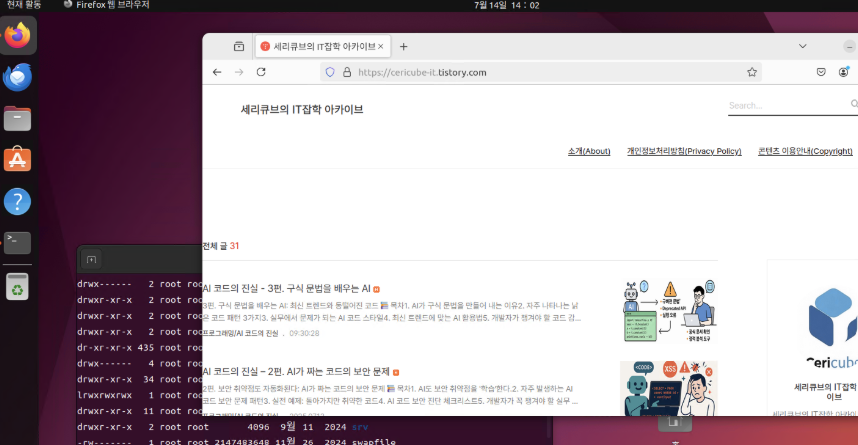This screenshot has height=445, width=858.
Task: Click the thumbnail of the 2편 post
Action: [x=669, y=388]
